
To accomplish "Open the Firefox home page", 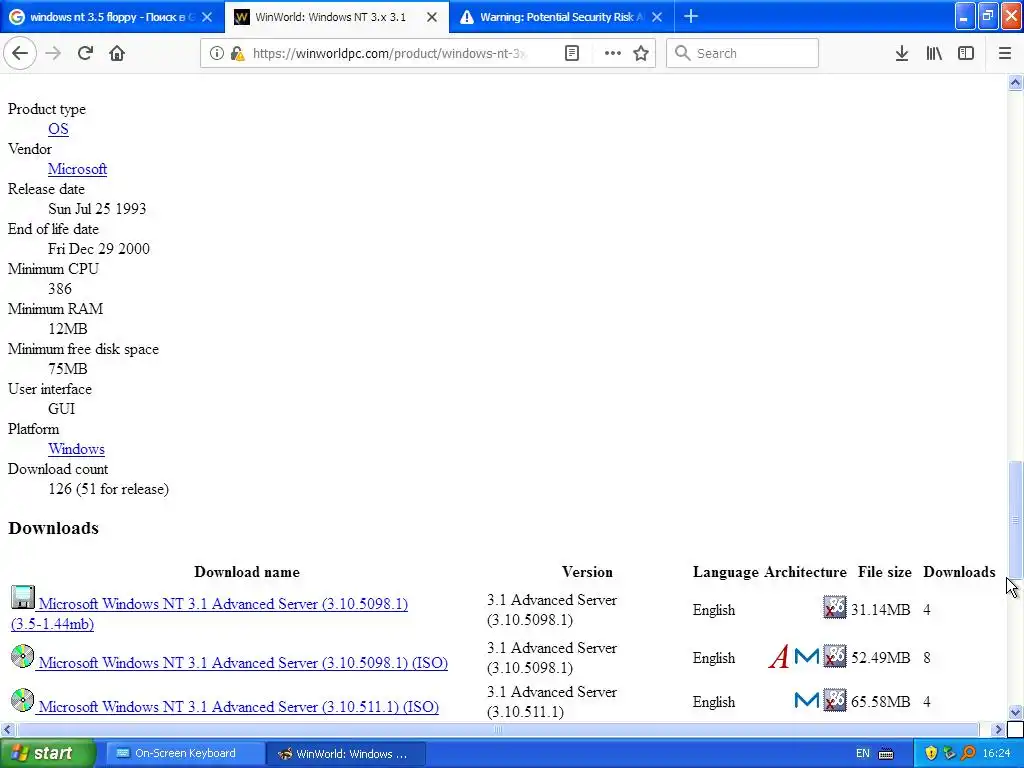I will click(117, 54).
